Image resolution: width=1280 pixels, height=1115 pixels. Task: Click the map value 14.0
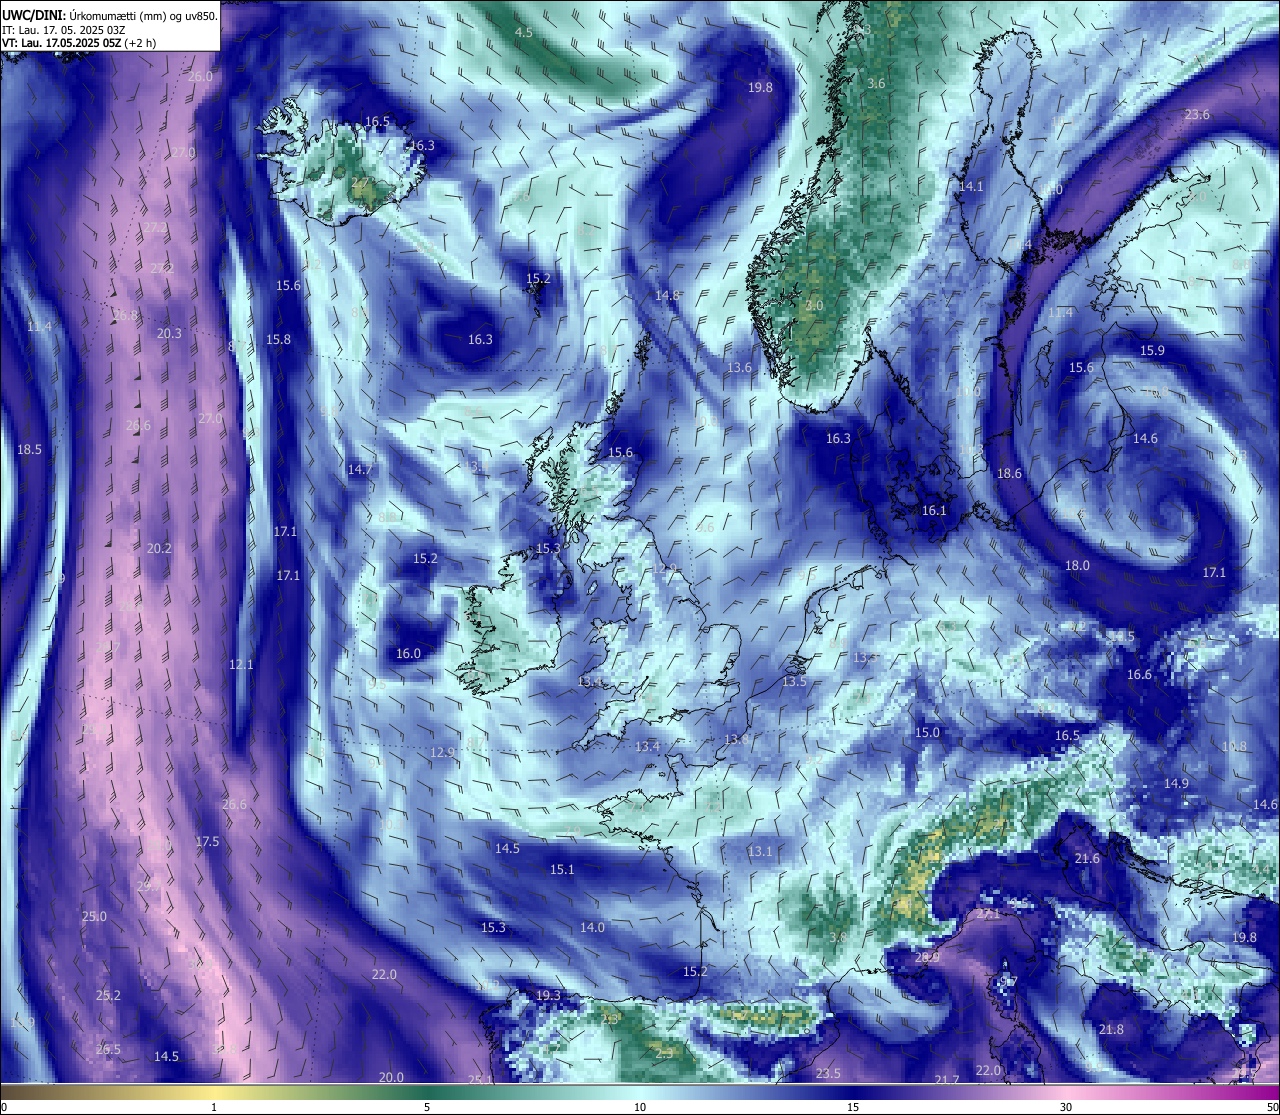(592, 928)
